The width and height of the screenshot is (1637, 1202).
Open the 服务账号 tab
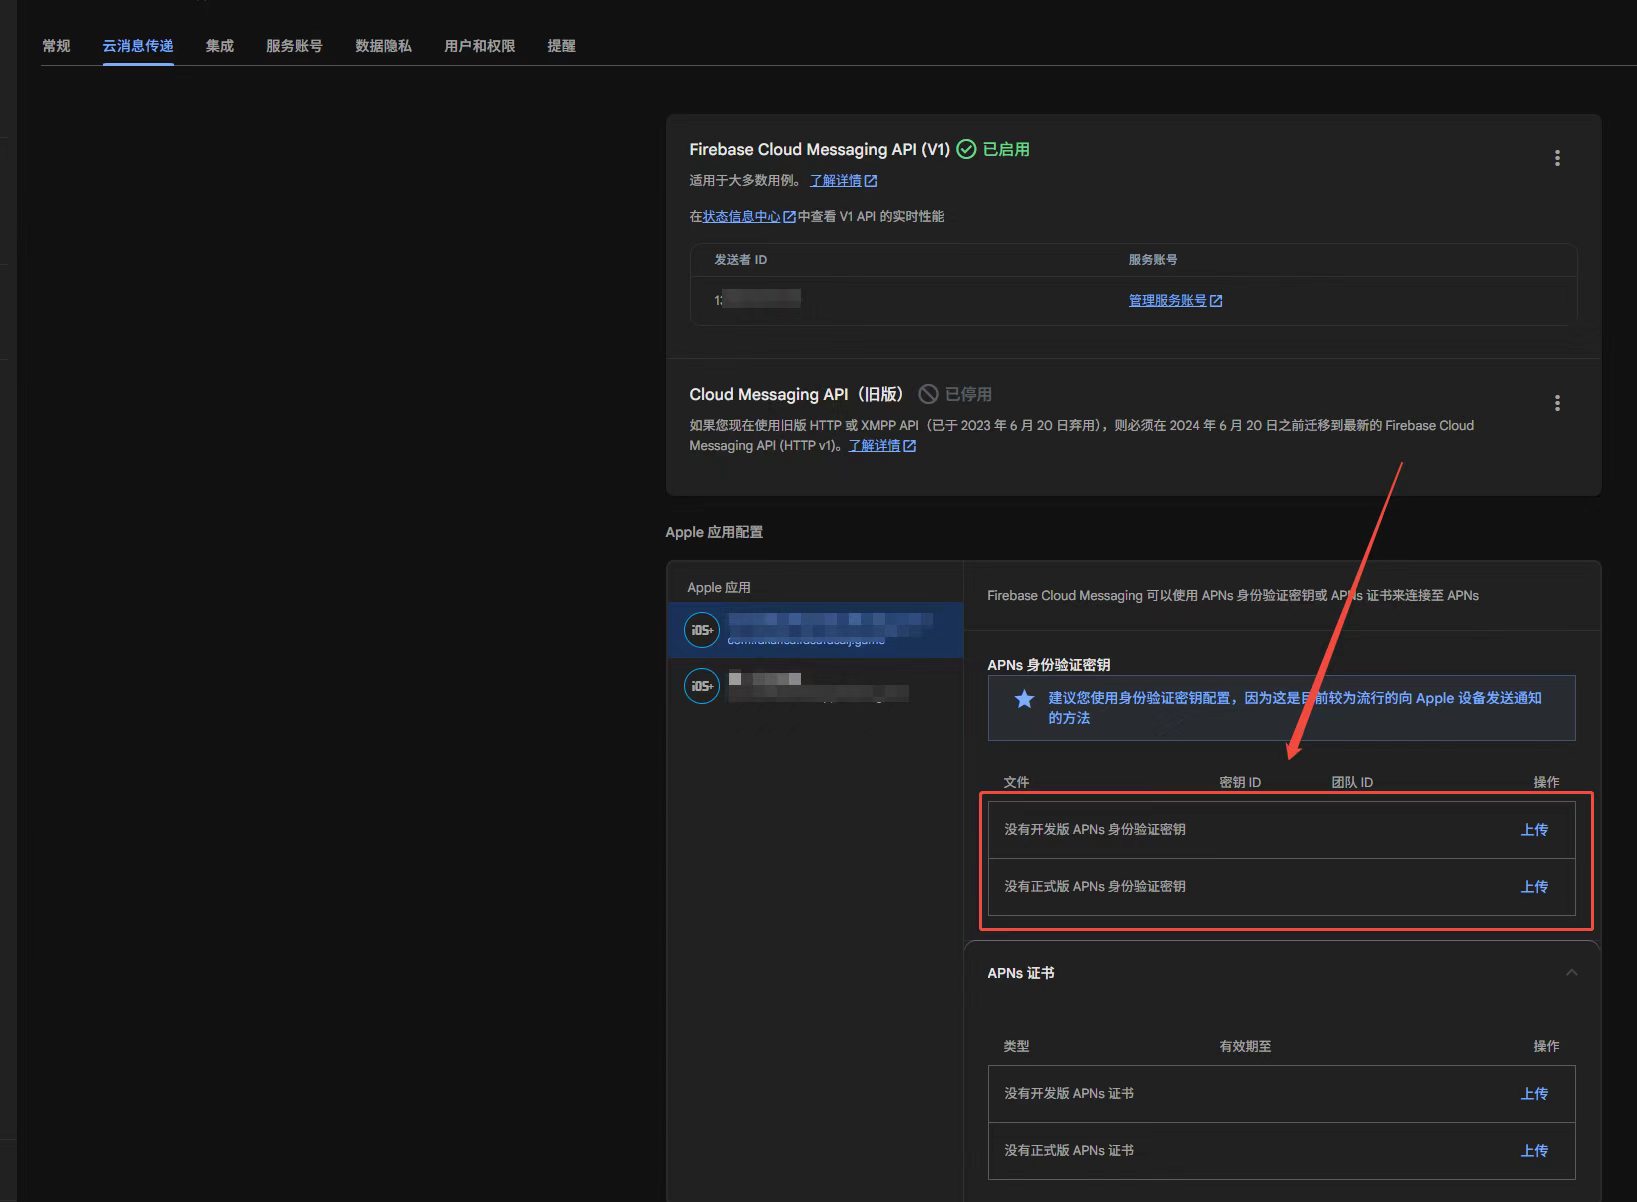coord(294,46)
